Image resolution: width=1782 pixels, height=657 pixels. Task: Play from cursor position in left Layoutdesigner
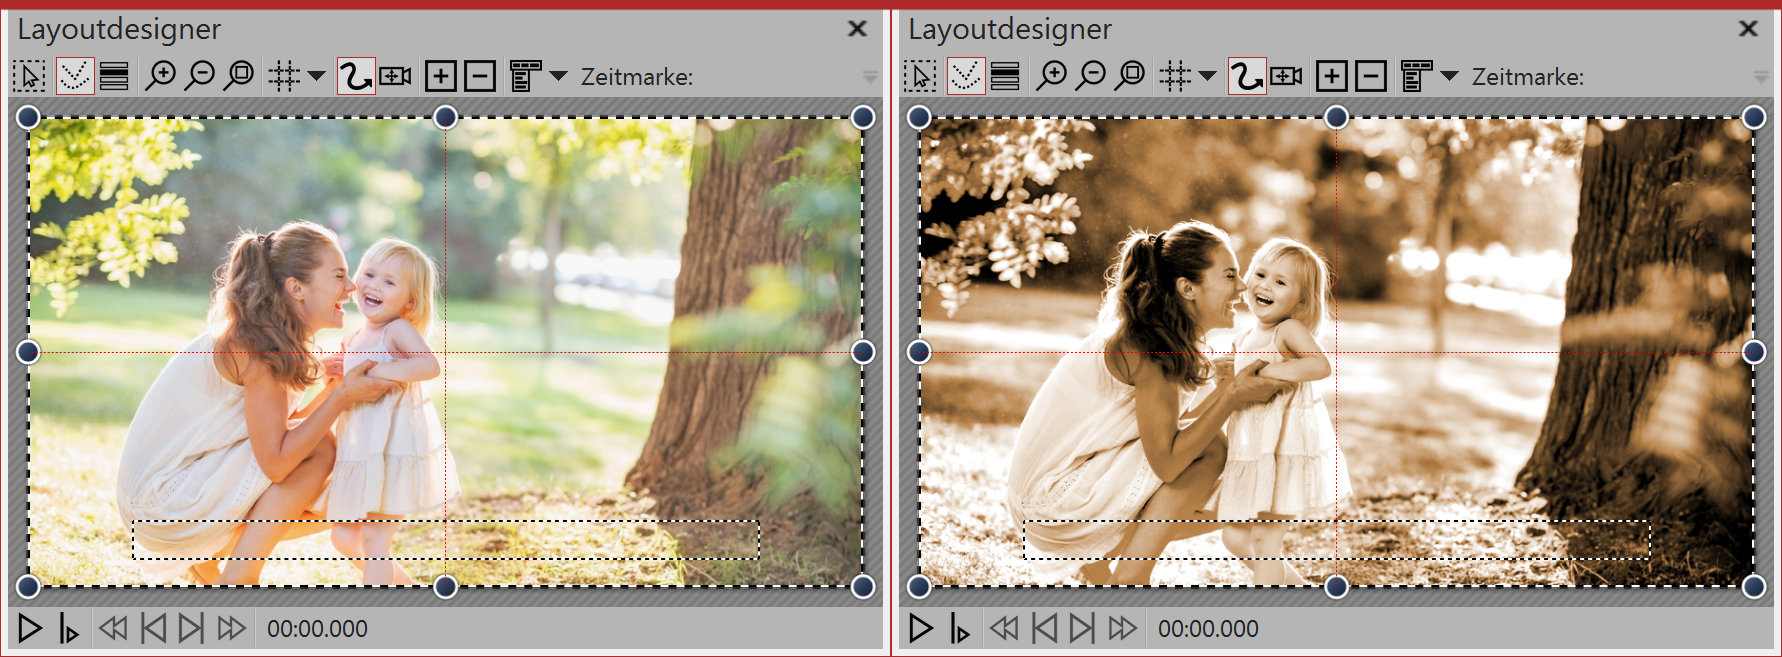[68, 629]
